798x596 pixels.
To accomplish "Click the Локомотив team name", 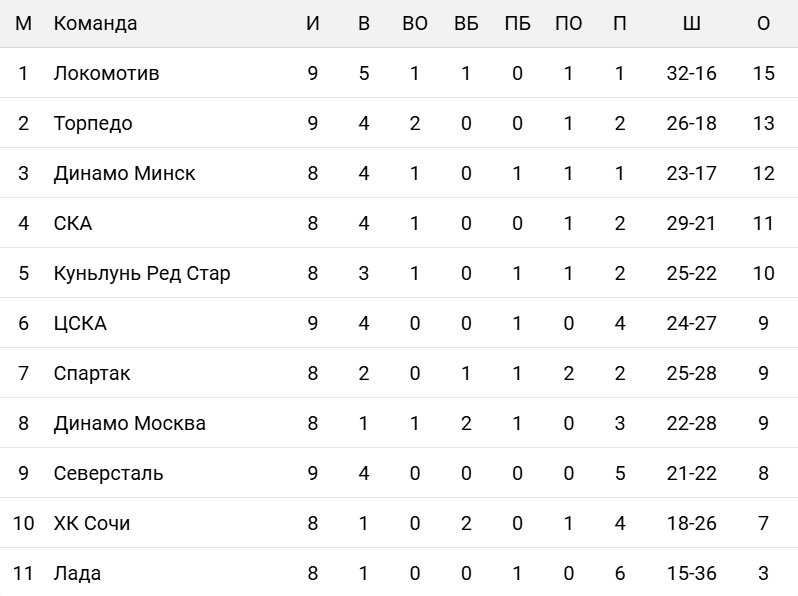I will tap(106, 73).
